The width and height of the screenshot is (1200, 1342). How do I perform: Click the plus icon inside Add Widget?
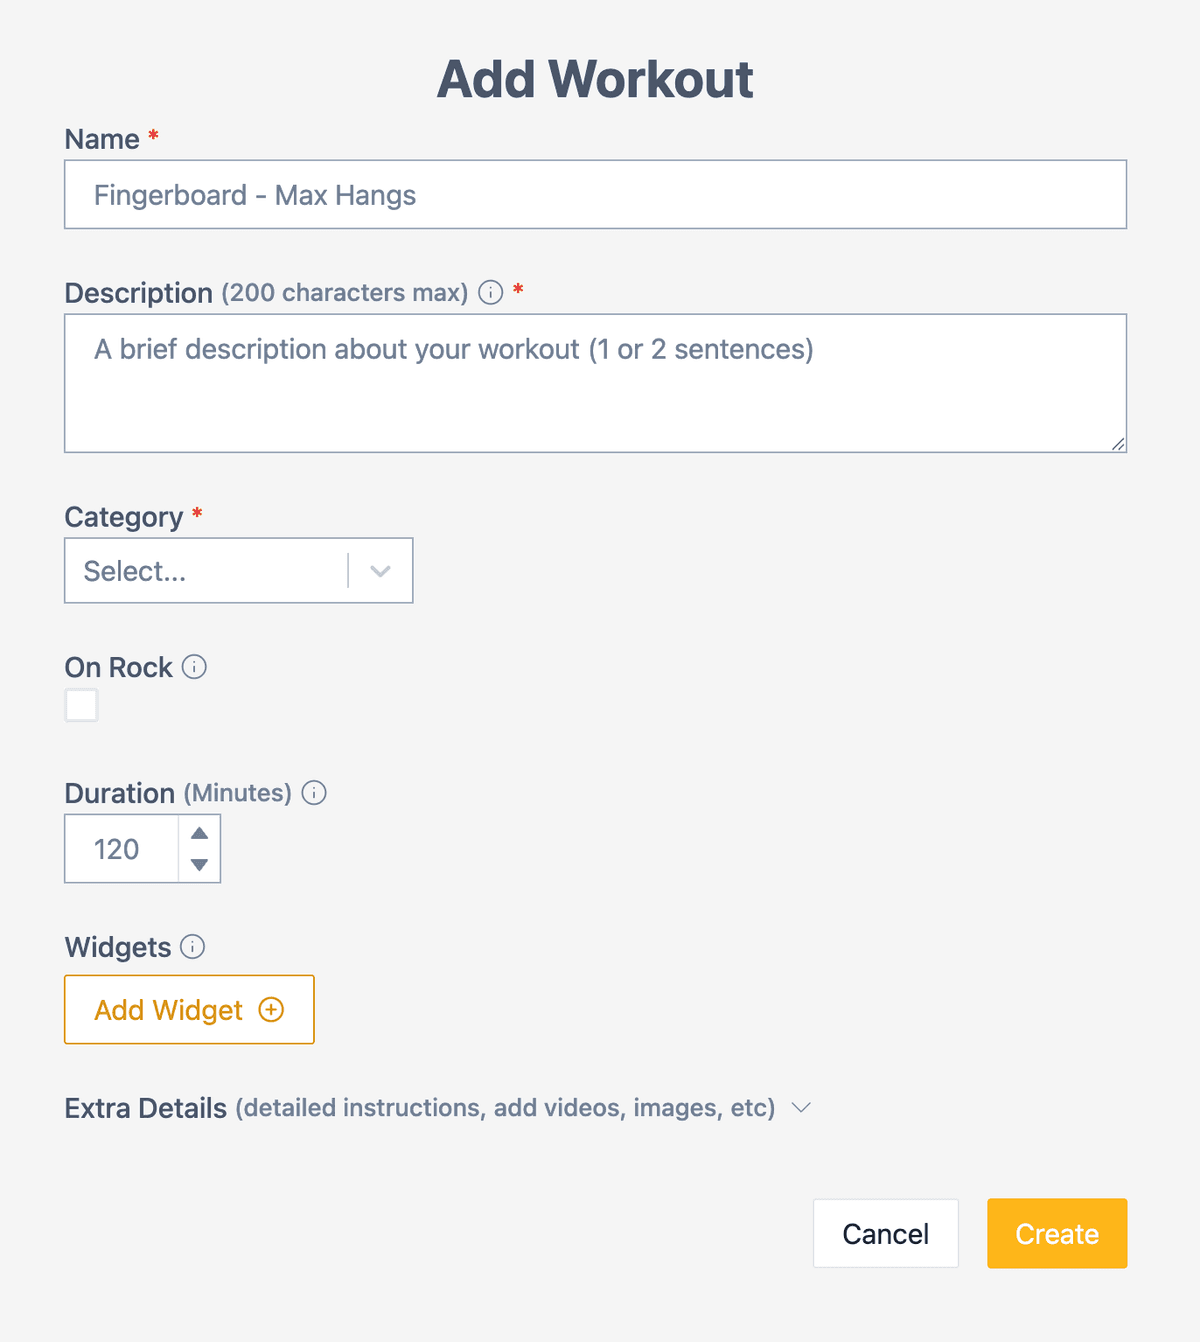tap(270, 1010)
